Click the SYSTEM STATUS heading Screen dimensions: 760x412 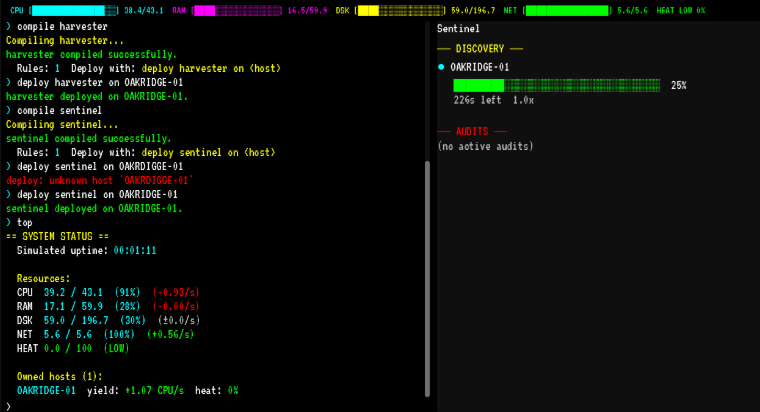click(57, 237)
